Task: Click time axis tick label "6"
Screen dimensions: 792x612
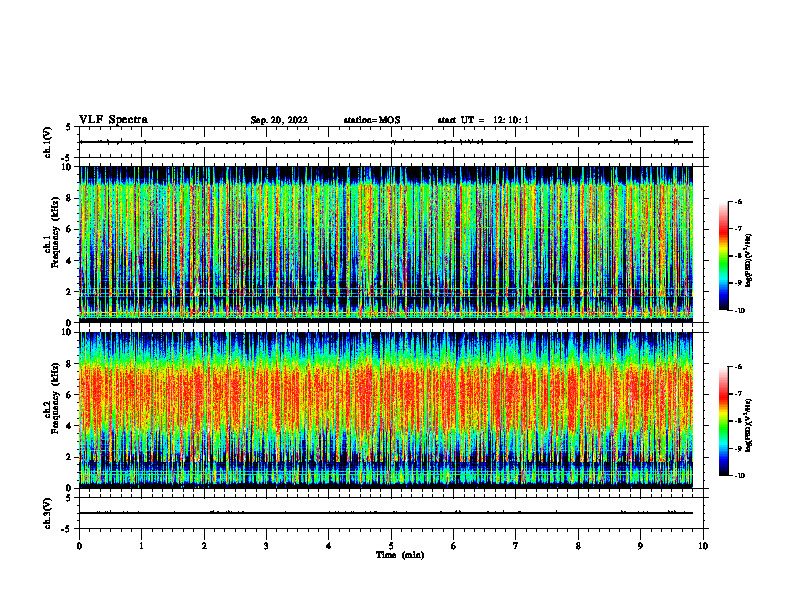Action: 454,546
